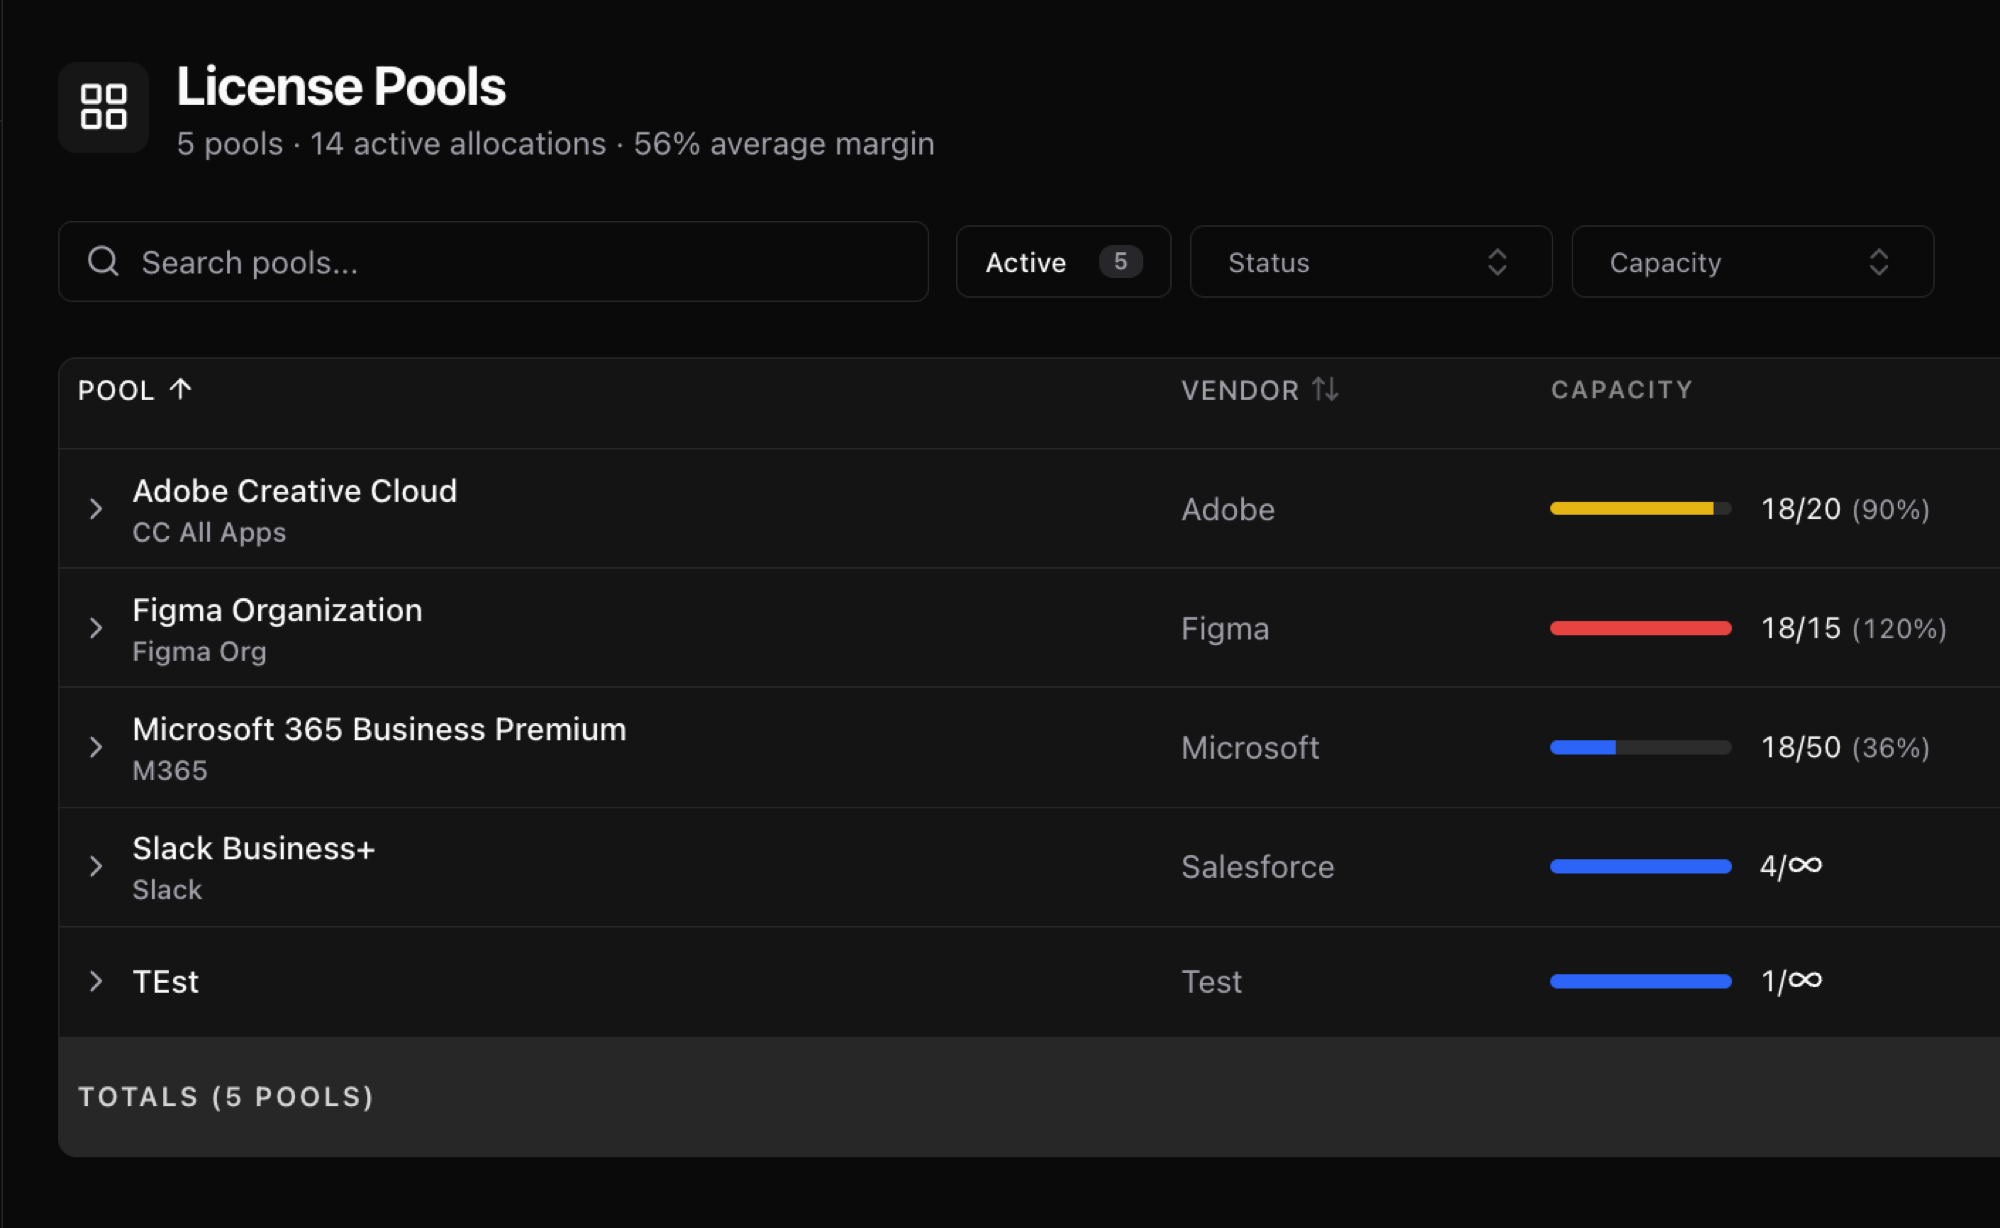Click the search magnifier icon
Image resolution: width=2000 pixels, height=1228 pixels.
pos(103,262)
